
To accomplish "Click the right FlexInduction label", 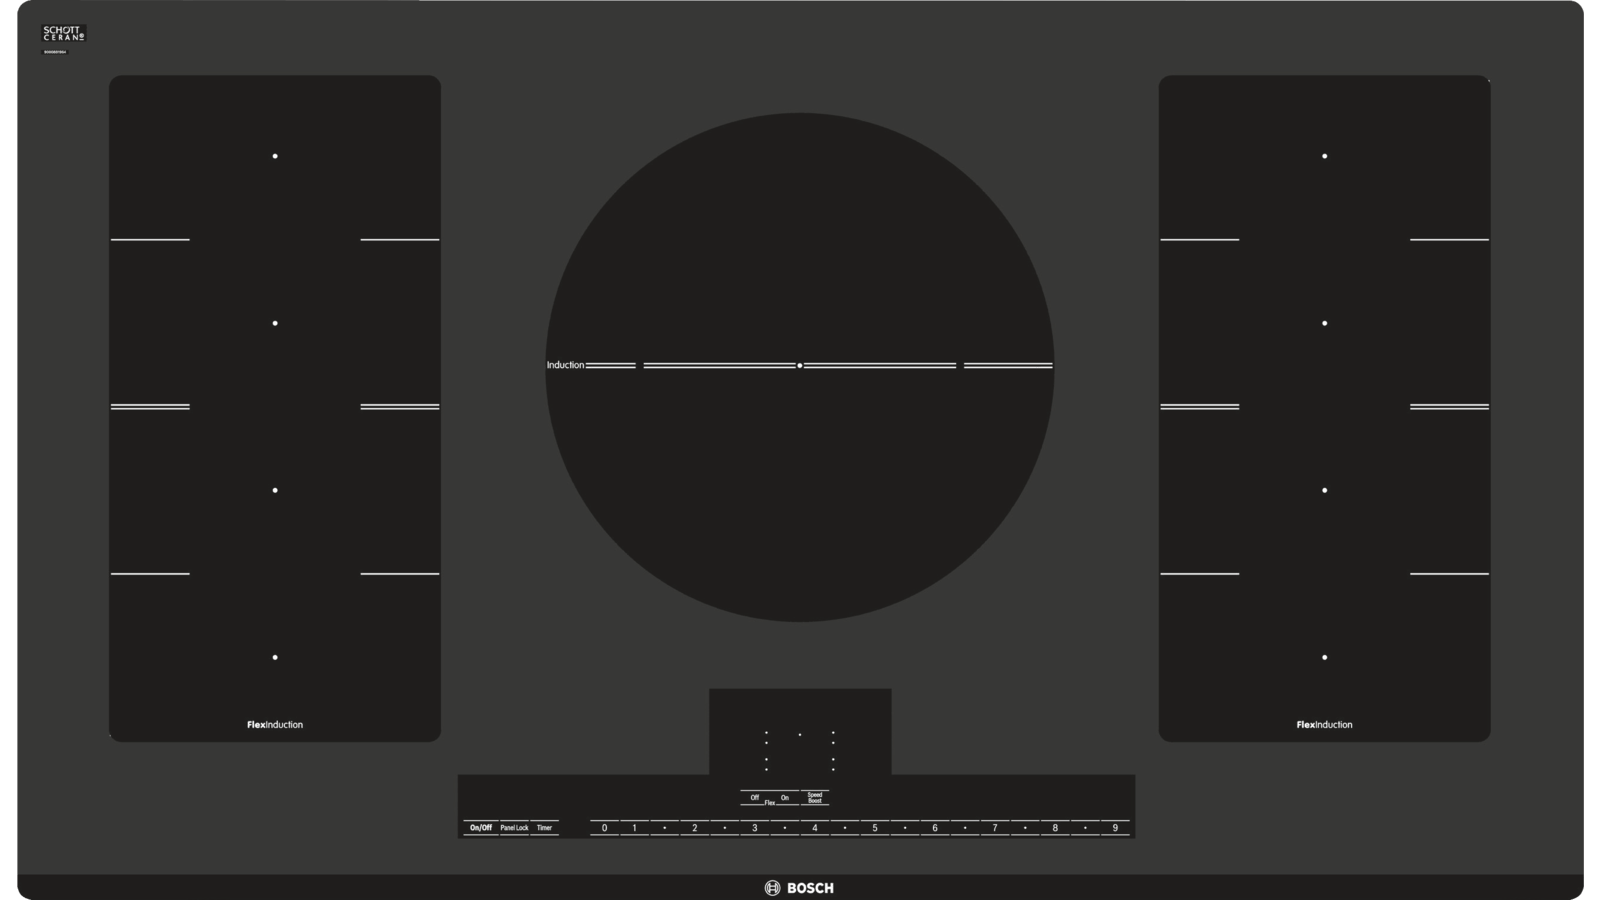I will 1325,725.
